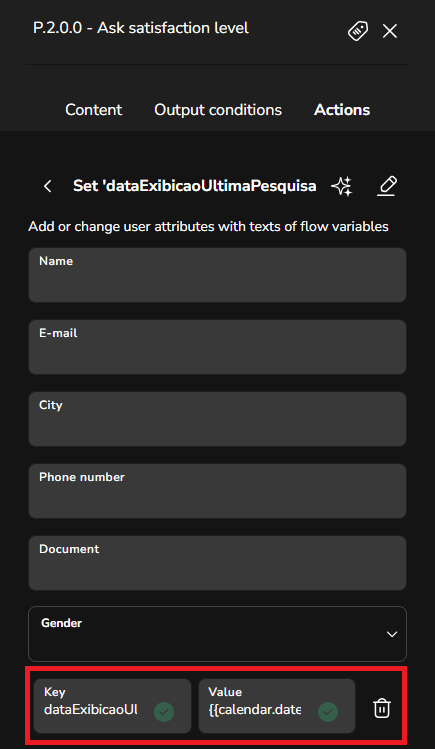Edit the Value field with calendar.date

(277, 706)
